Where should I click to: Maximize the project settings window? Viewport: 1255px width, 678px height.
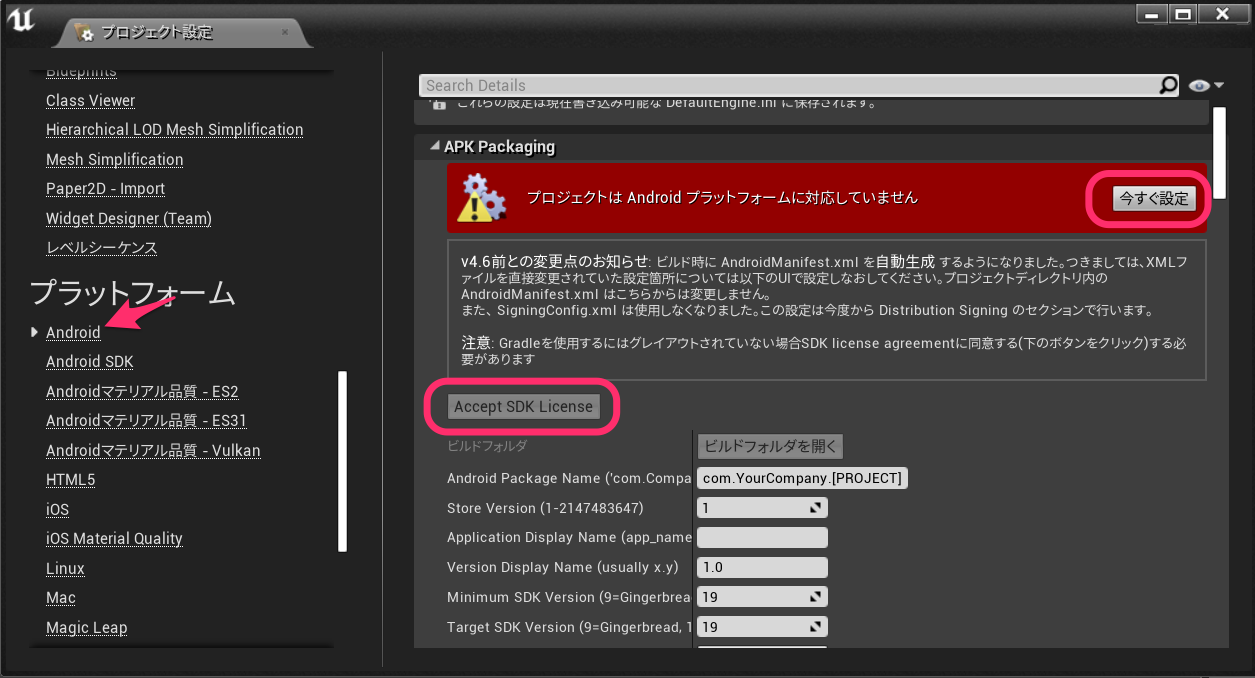click(1183, 14)
